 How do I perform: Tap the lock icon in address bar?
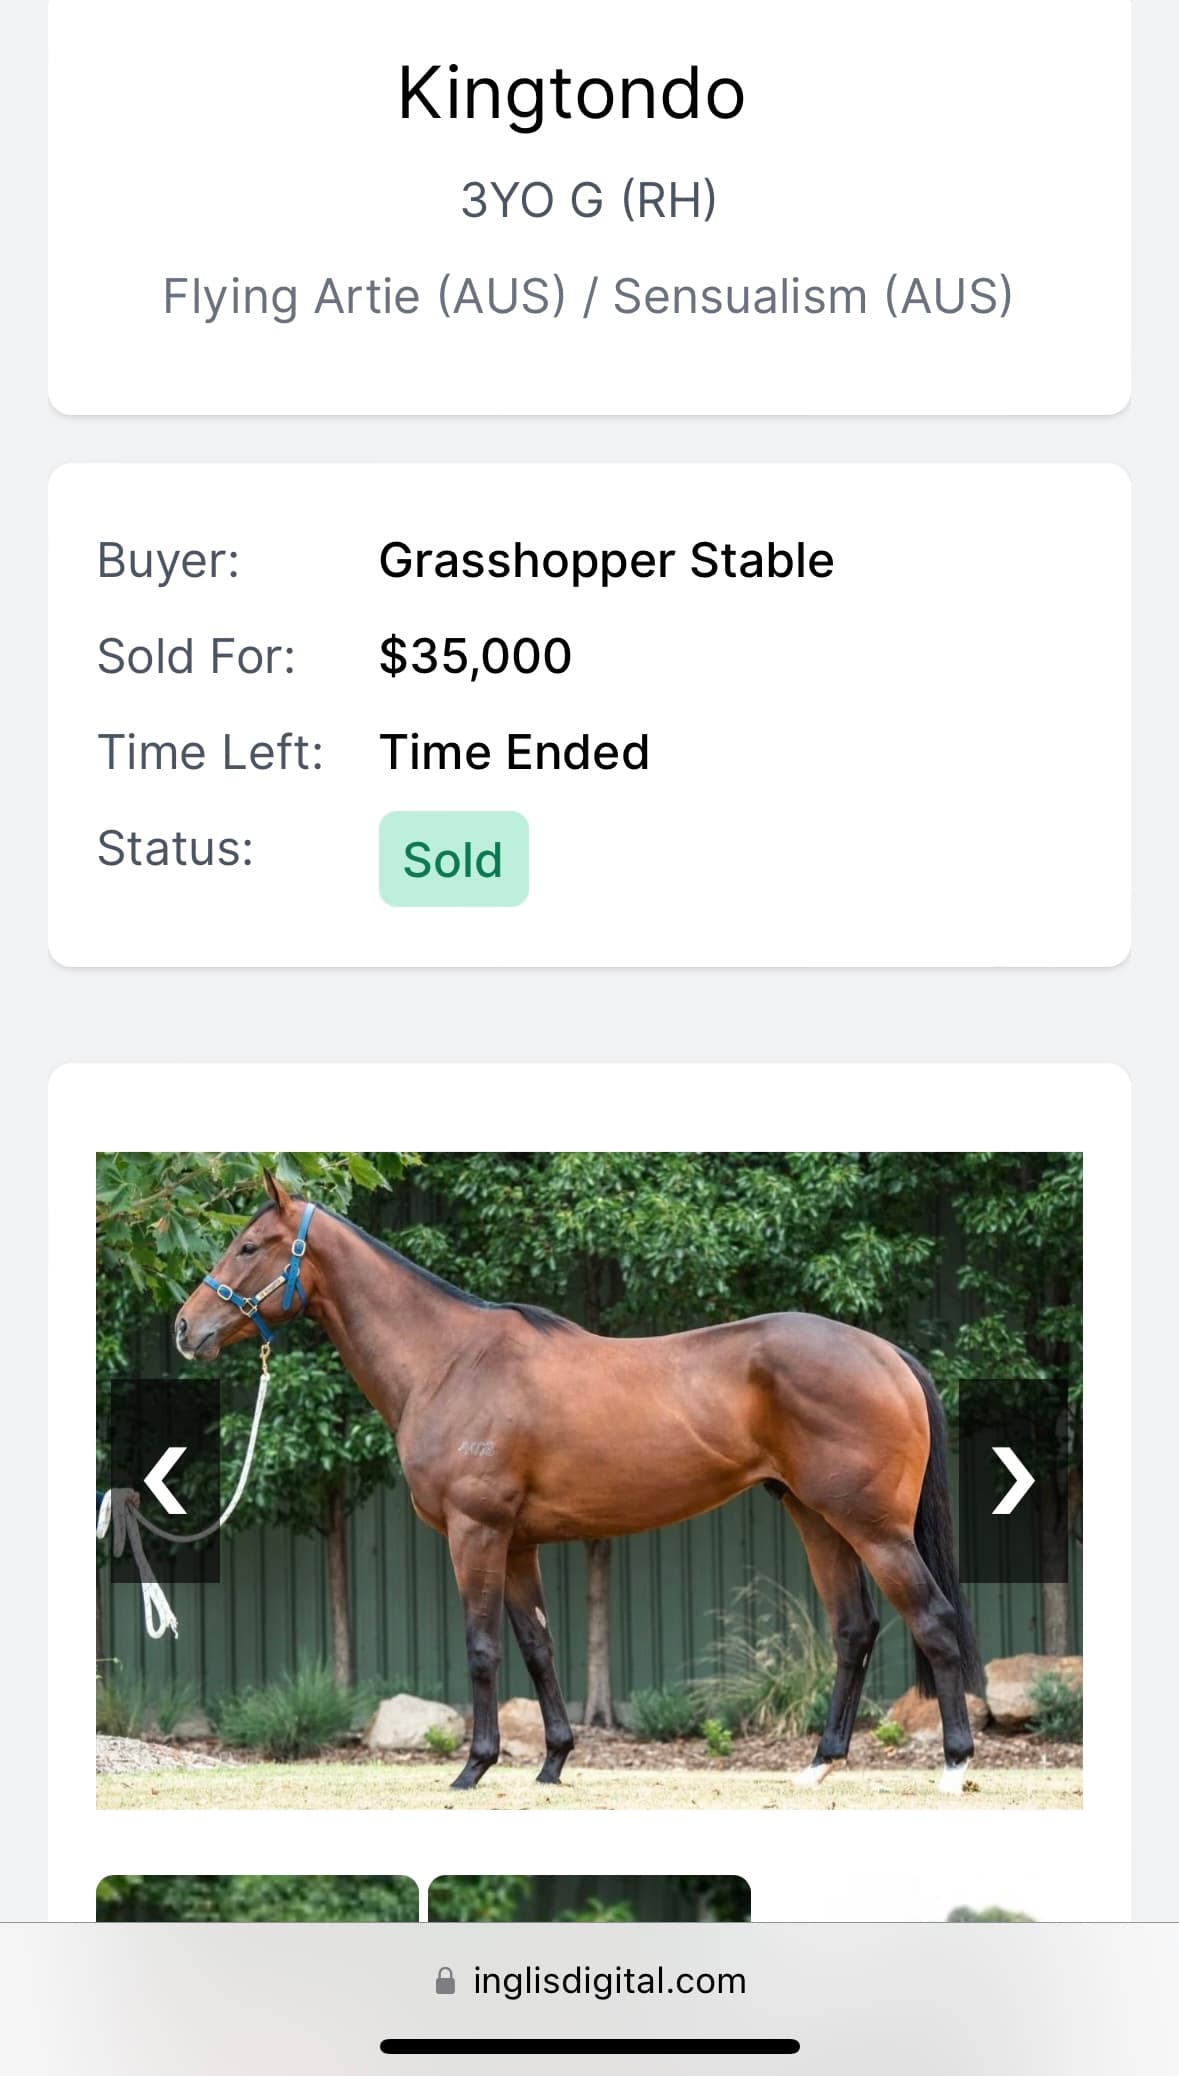point(446,1981)
